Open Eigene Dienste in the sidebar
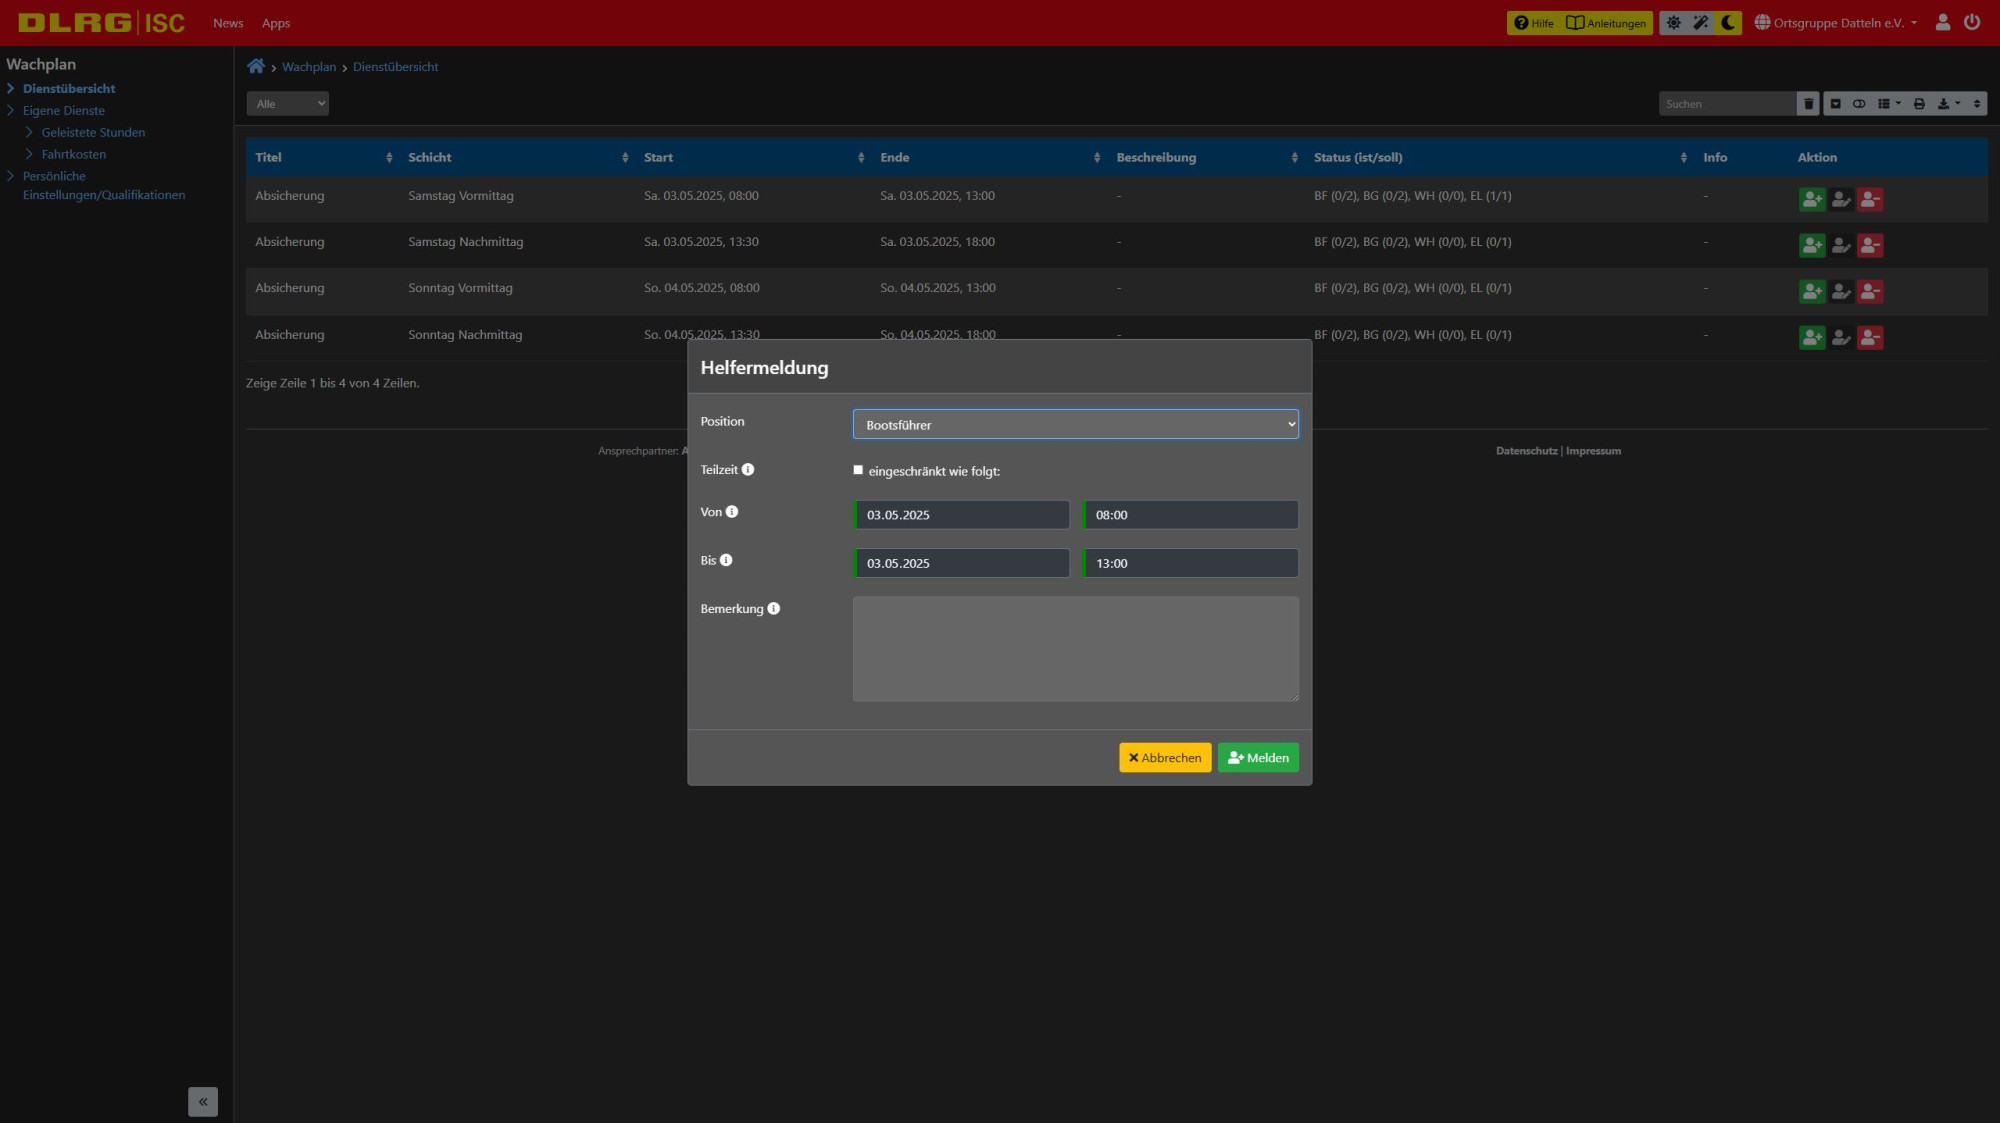2000x1123 pixels. 64,110
